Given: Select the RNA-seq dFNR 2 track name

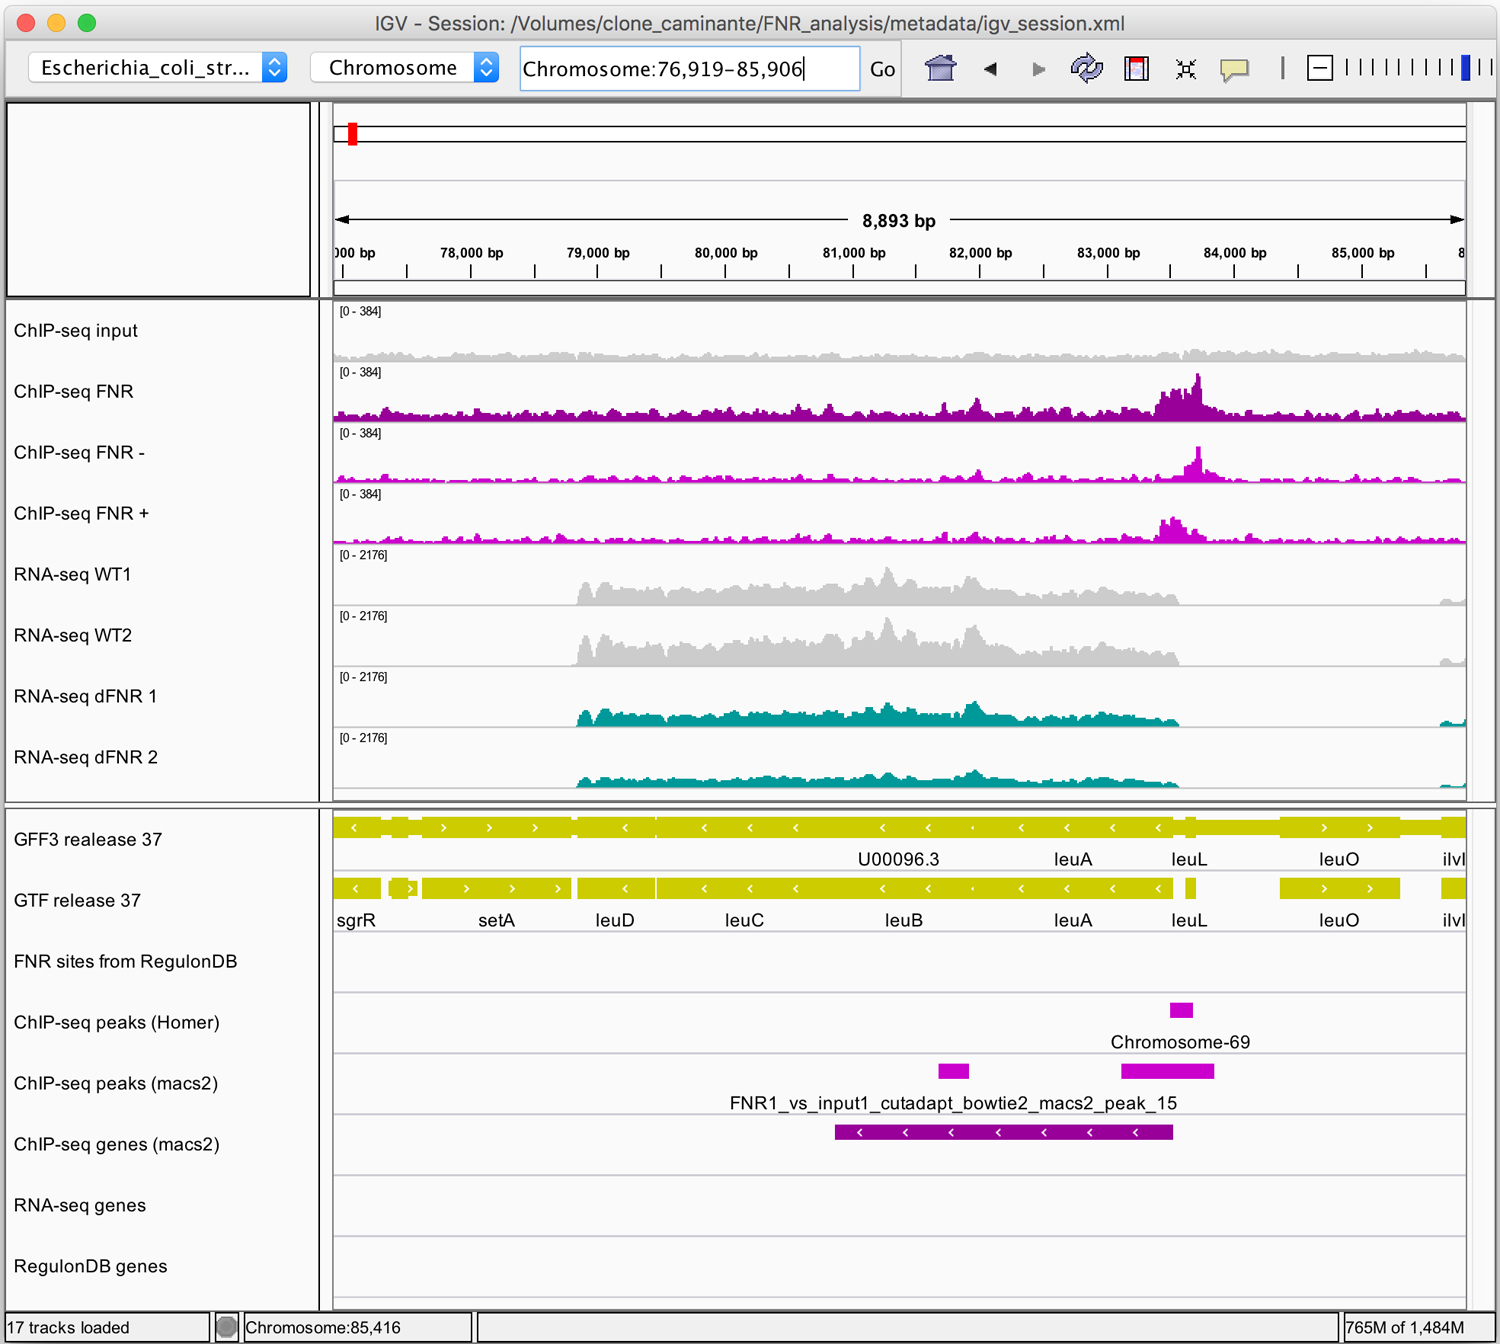Looking at the screenshot, I should tap(85, 758).
